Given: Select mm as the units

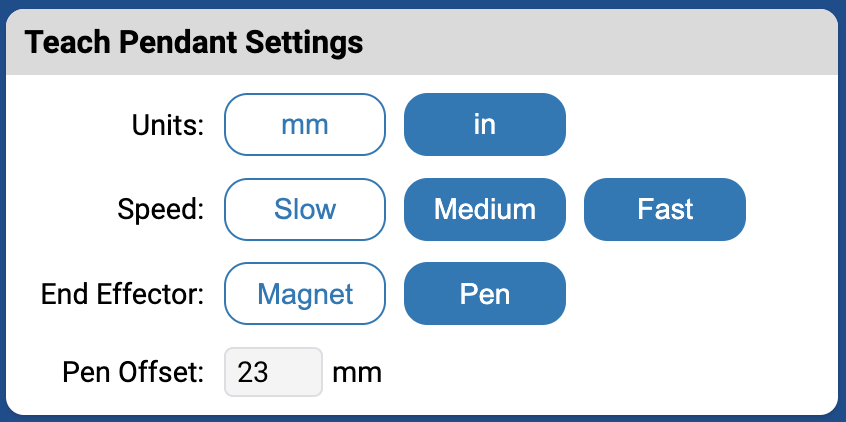Looking at the screenshot, I should [305, 125].
